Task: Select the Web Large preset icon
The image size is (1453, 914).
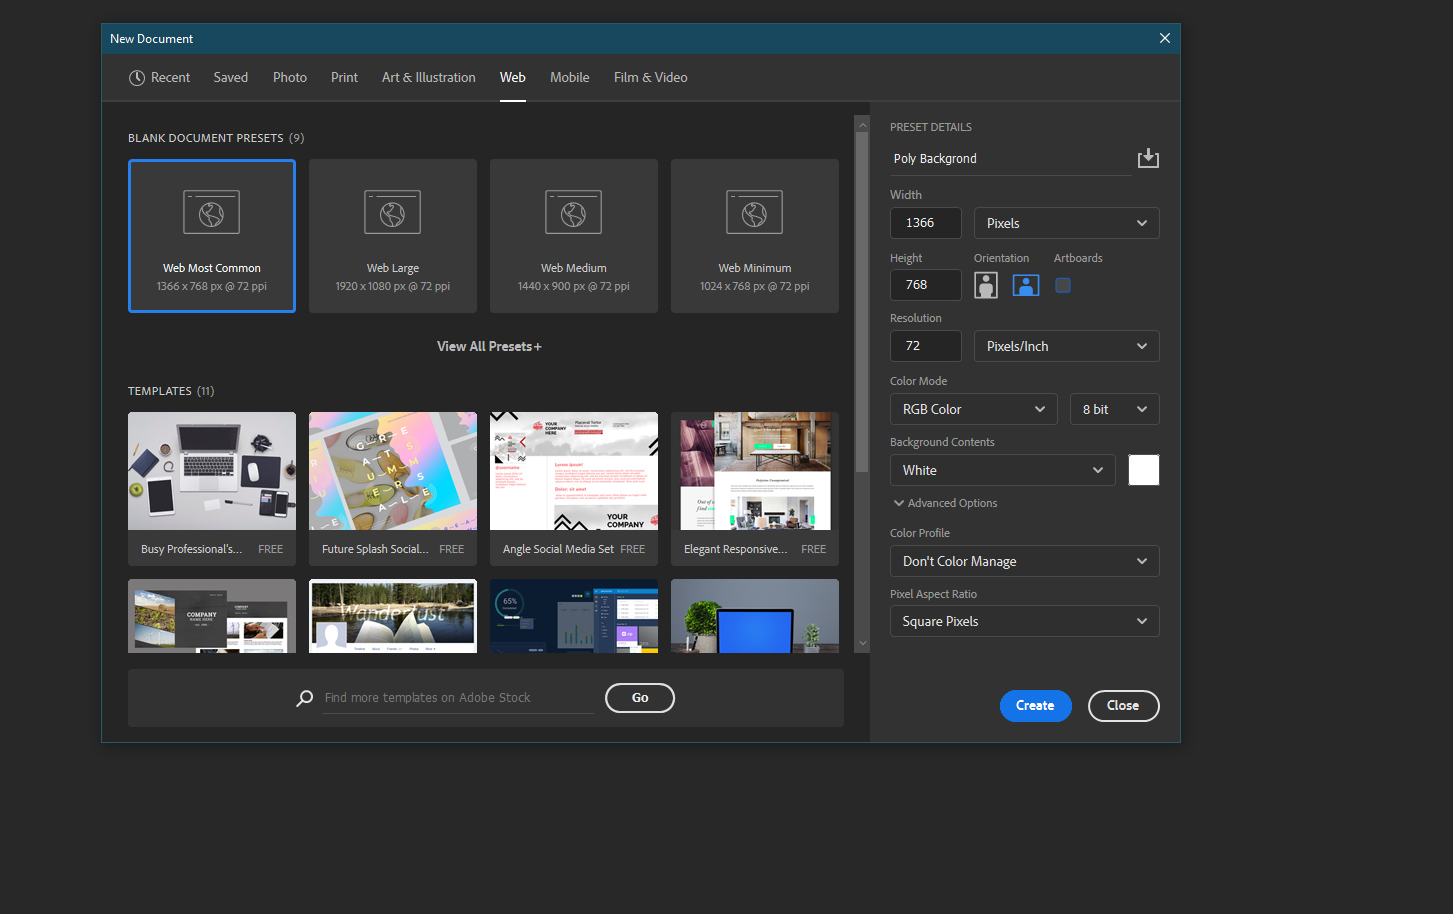Action: [392, 212]
